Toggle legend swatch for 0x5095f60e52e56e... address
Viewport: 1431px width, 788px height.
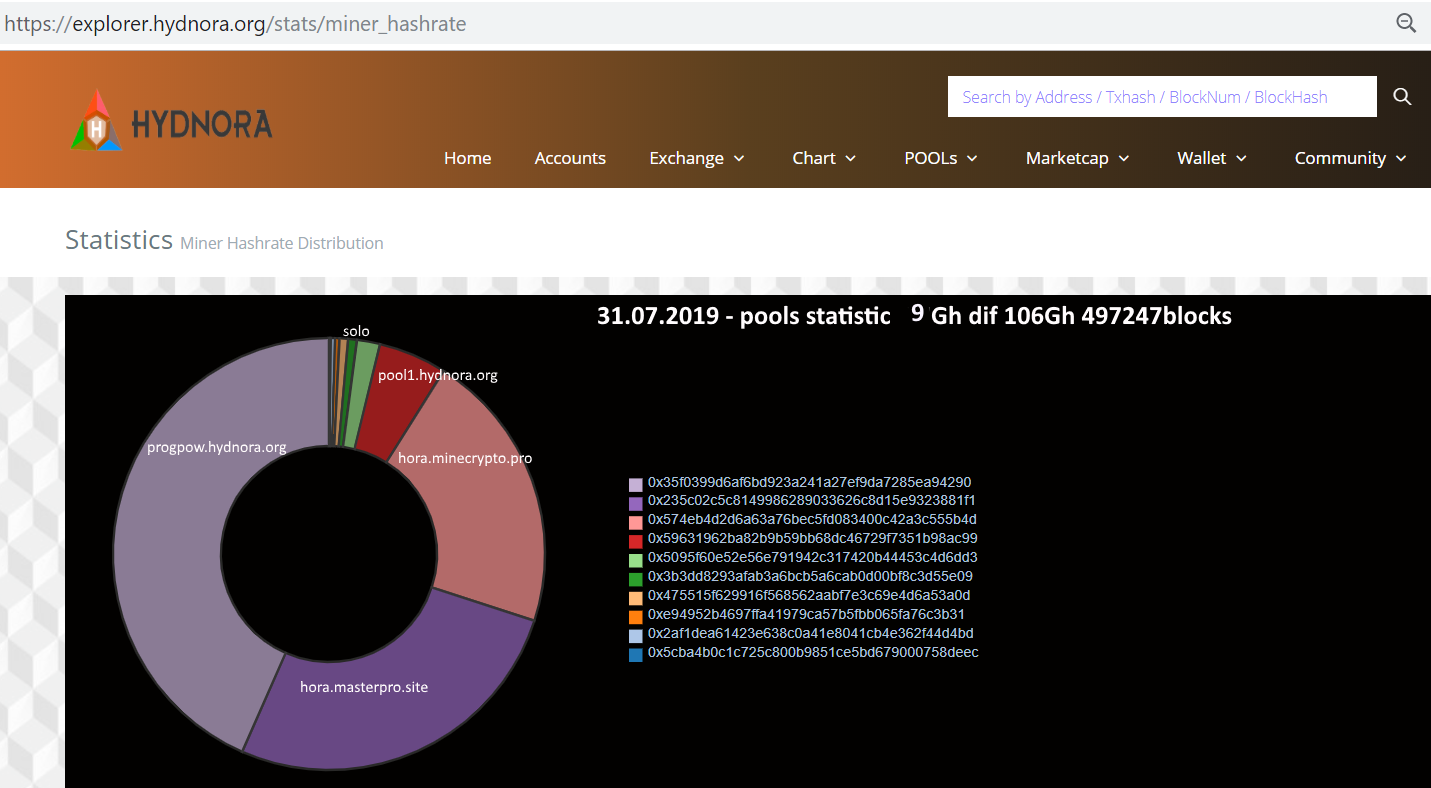click(x=636, y=560)
